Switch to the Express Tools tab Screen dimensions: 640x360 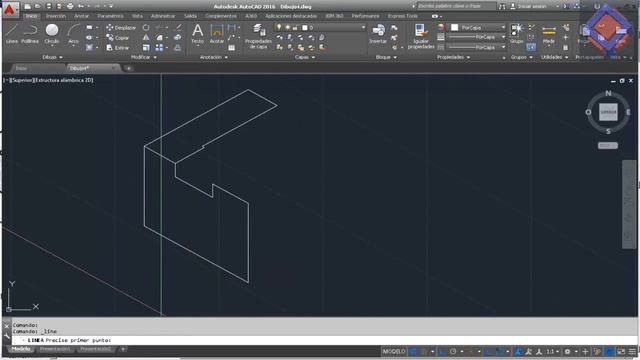coord(402,16)
